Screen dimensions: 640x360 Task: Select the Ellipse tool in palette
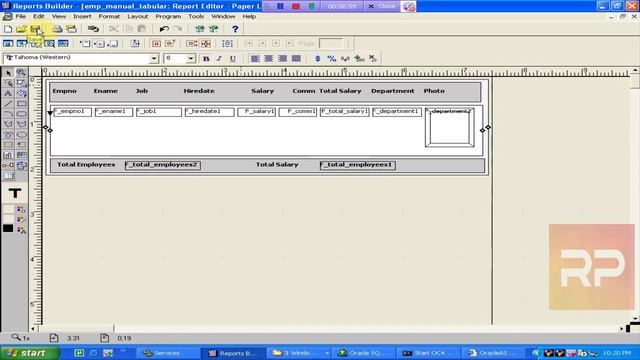21,134
